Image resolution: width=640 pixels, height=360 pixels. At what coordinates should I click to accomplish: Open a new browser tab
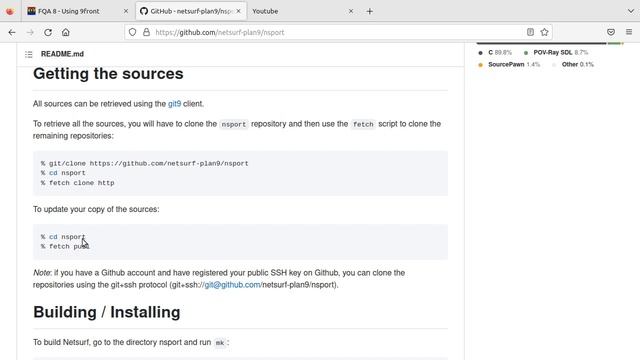[369, 11]
